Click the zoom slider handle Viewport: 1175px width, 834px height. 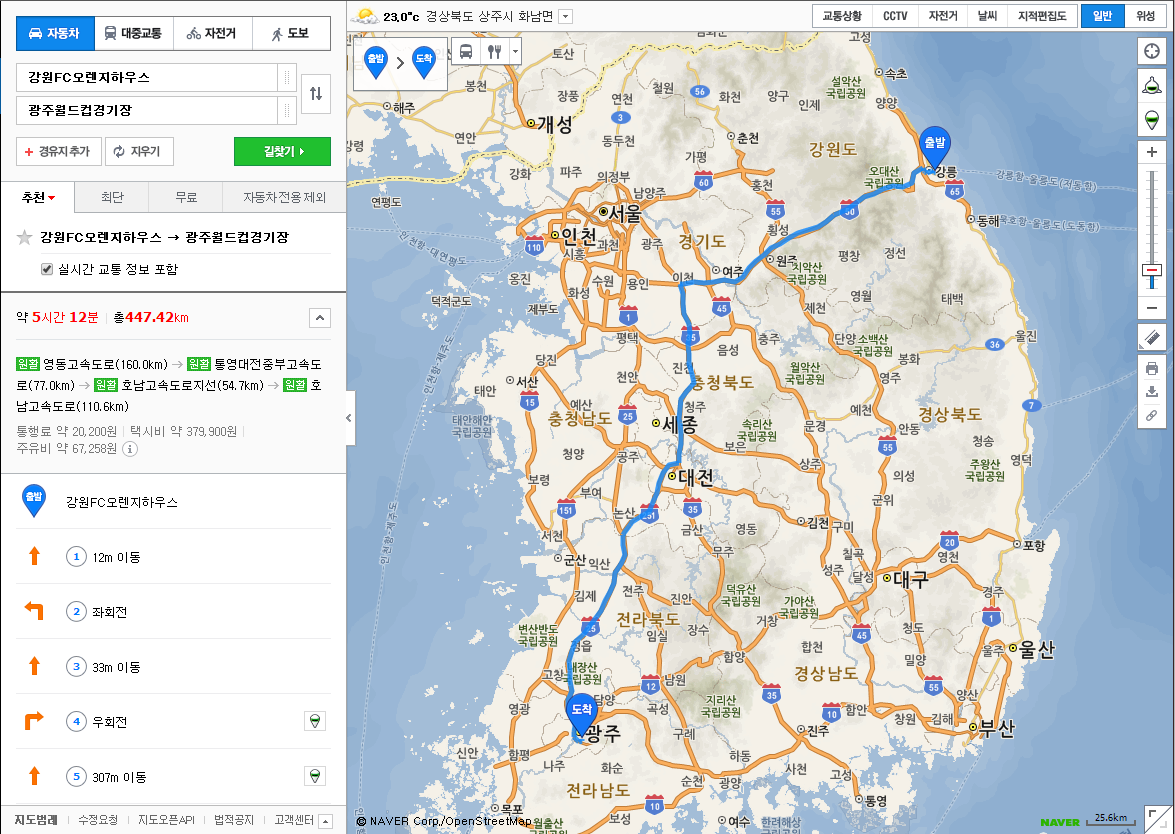[x=1152, y=271]
